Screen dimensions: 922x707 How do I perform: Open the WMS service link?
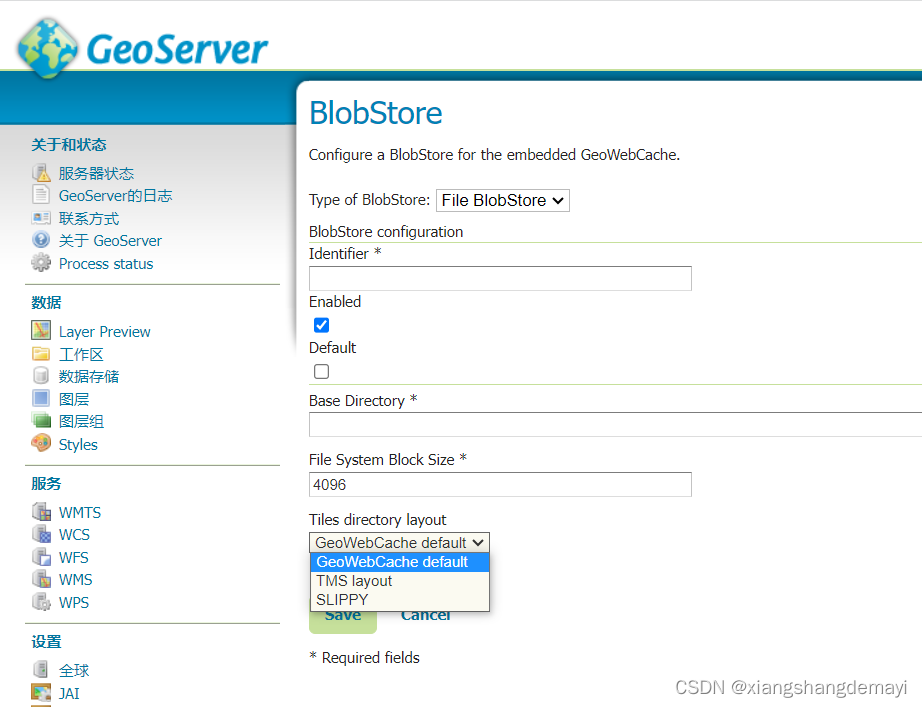pyautogui.click(x=76, y=580)
